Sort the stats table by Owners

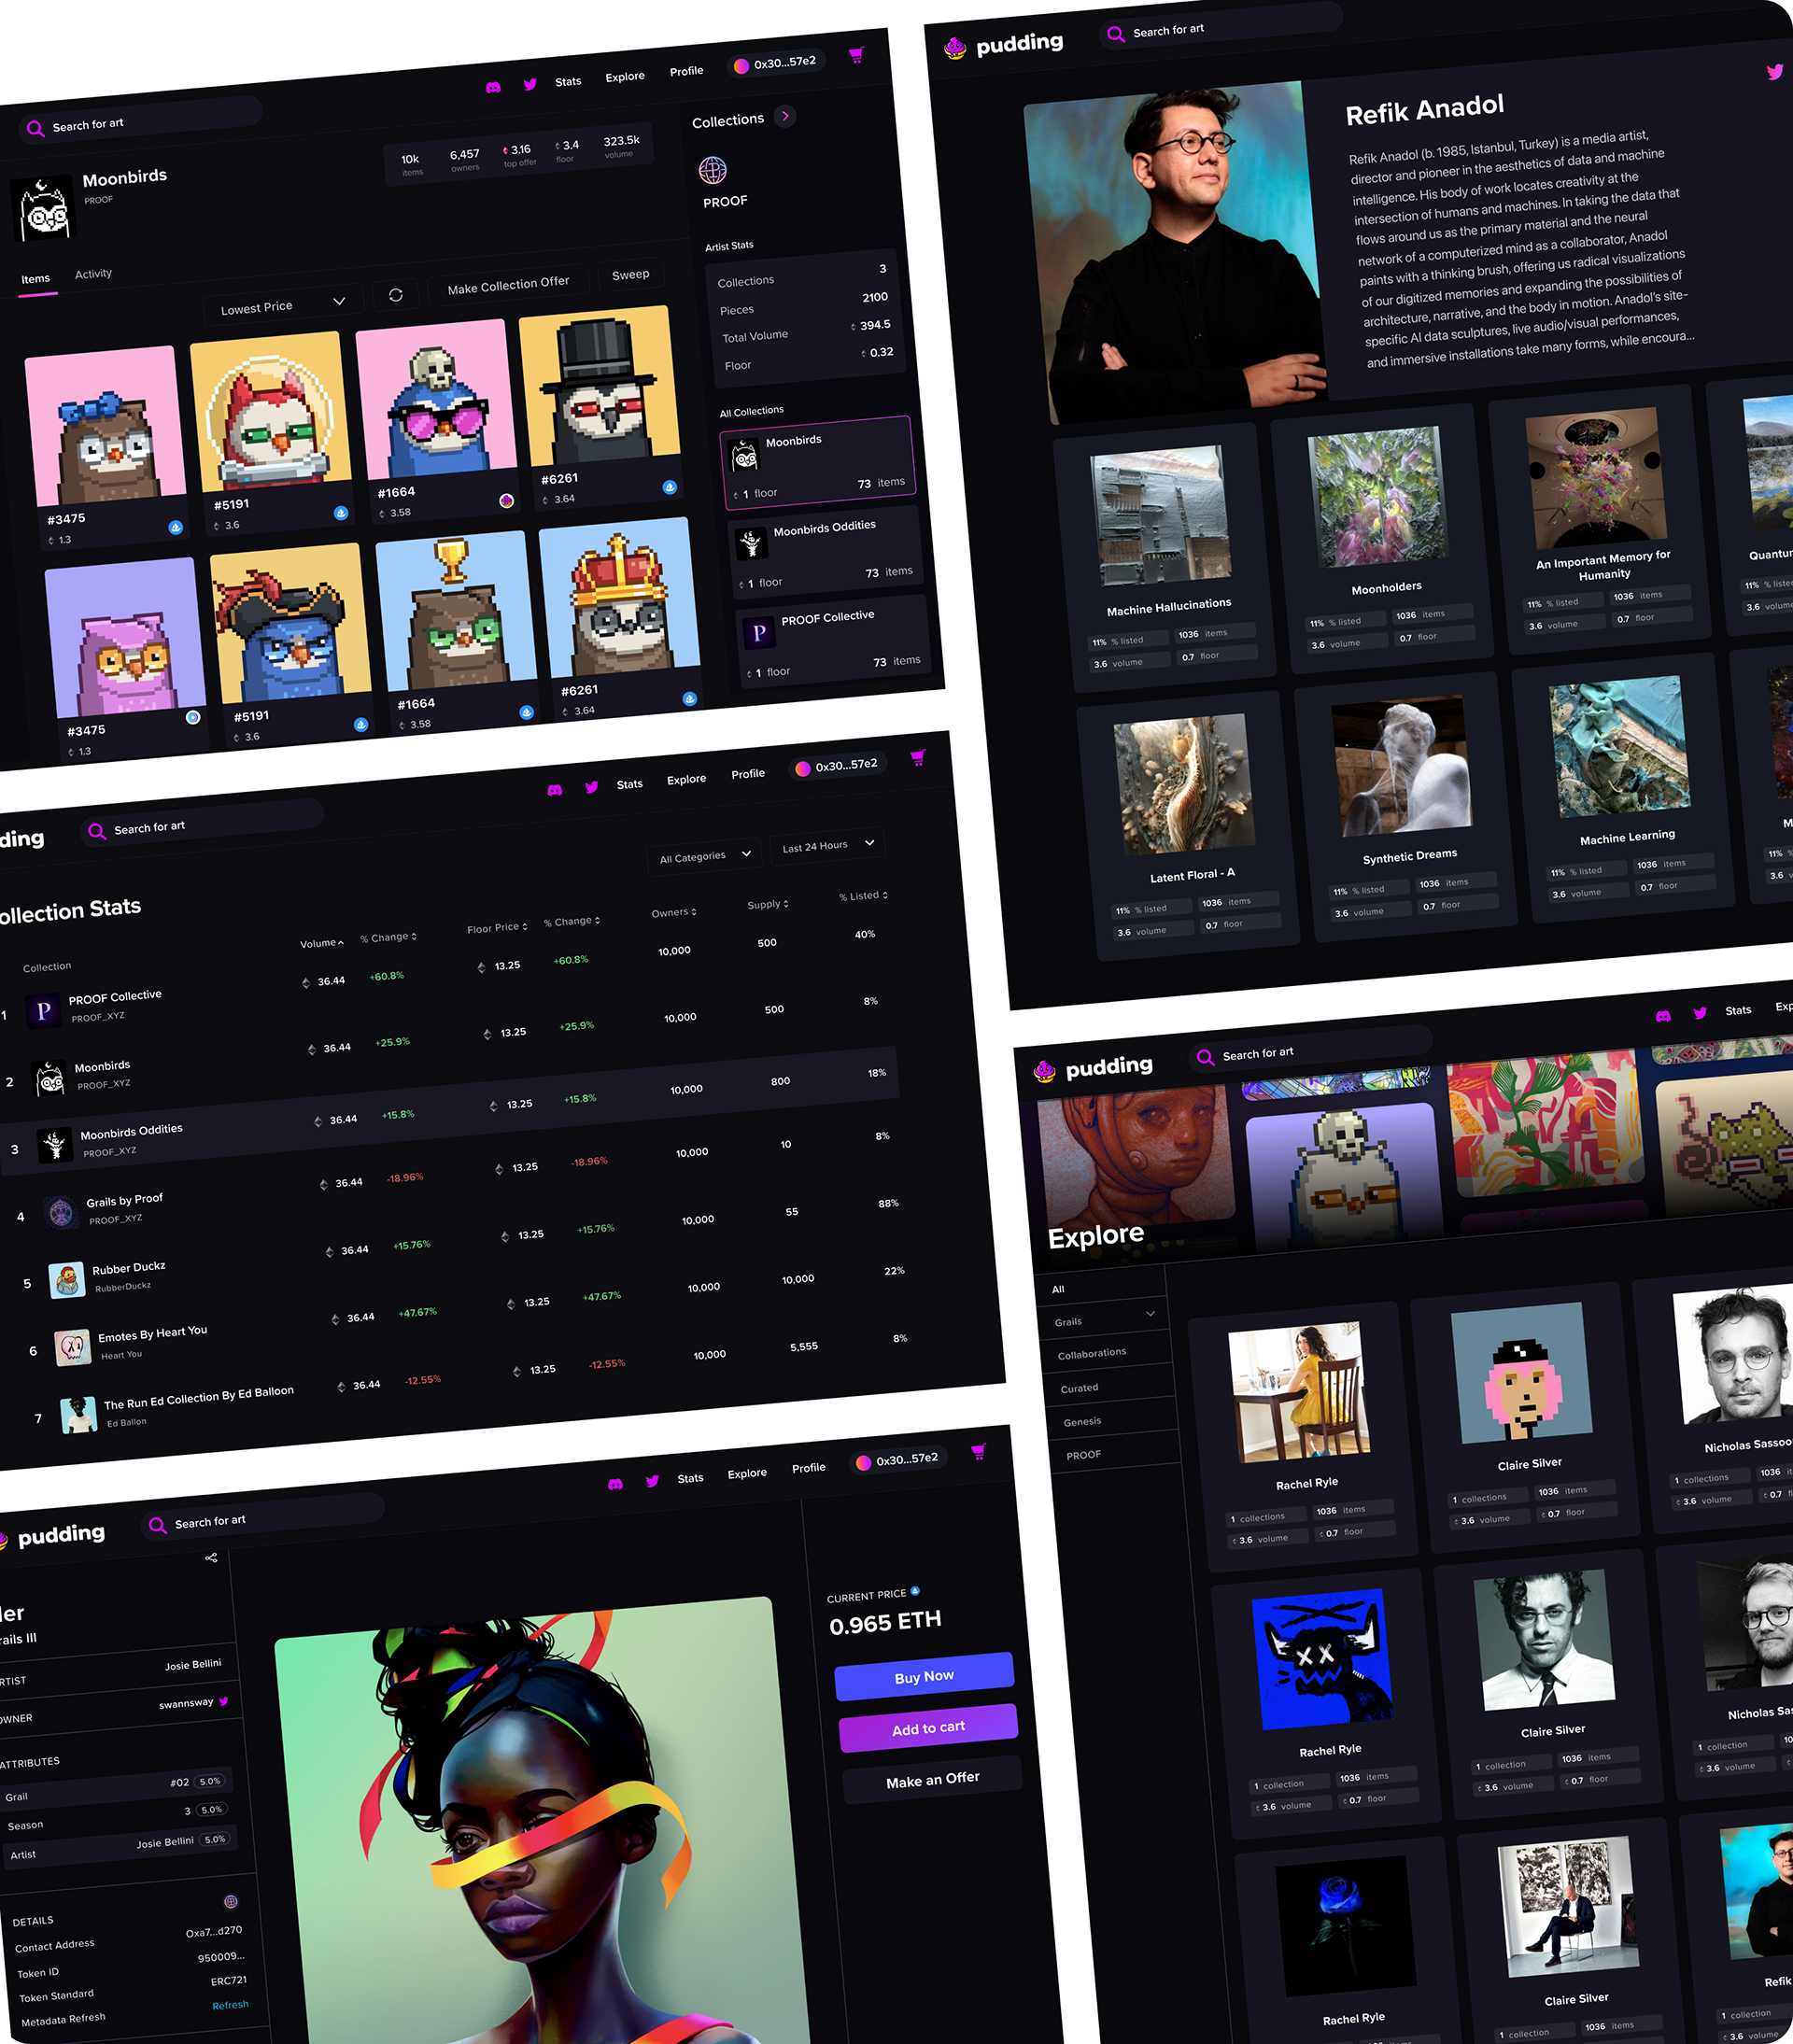tap(674, 912)
